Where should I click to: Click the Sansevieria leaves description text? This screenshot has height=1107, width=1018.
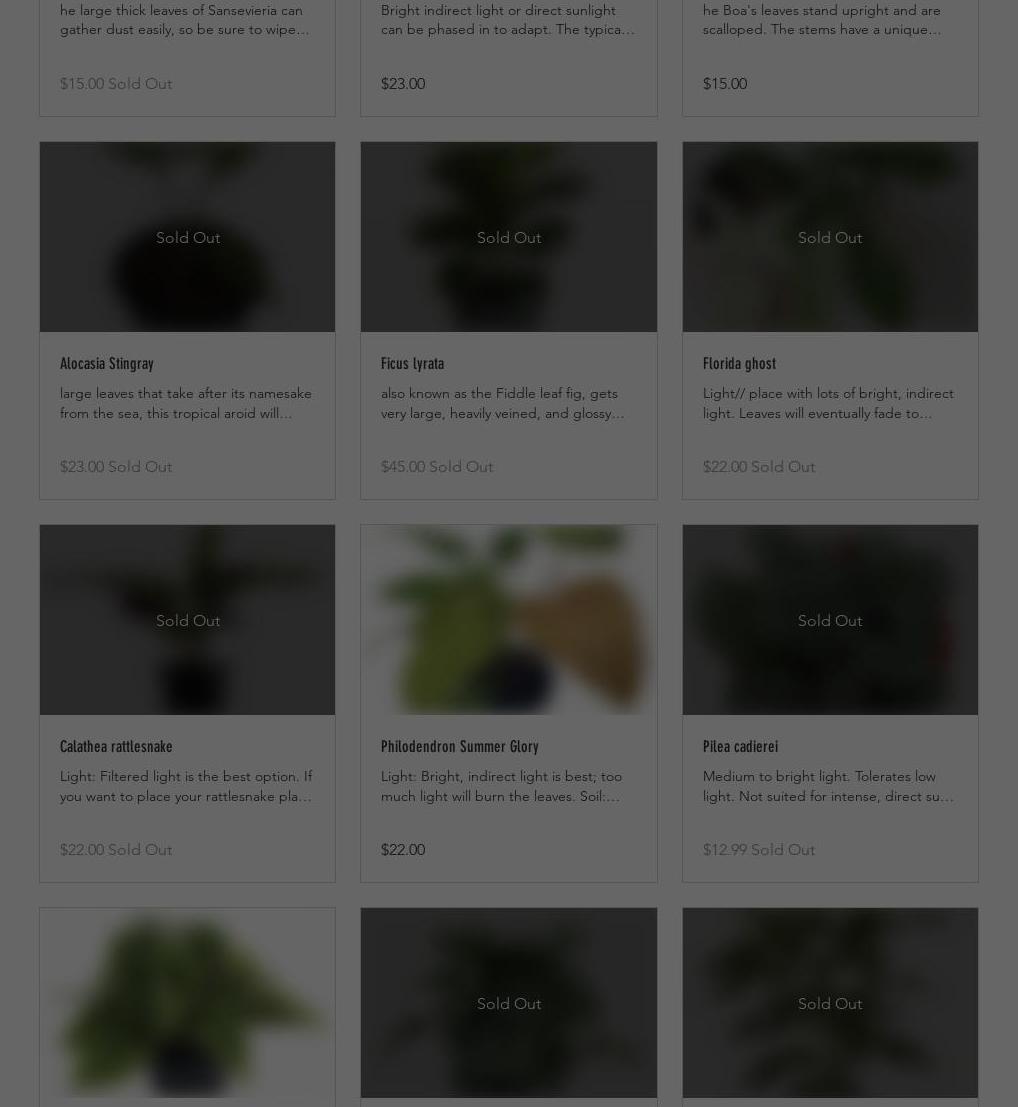pyautogui.click(x=184, y=20)
